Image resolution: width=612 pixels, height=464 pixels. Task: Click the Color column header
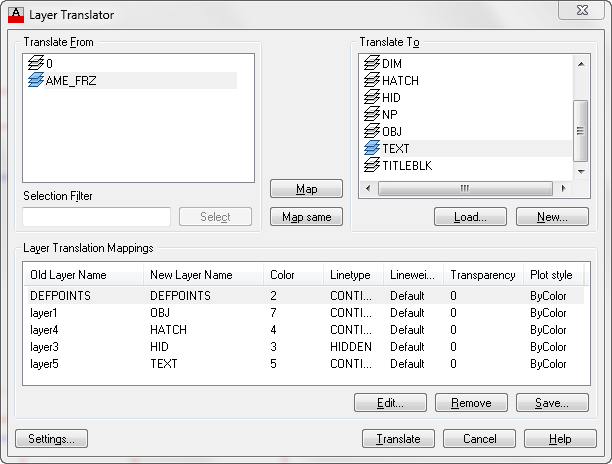click(x=293, y=275)
